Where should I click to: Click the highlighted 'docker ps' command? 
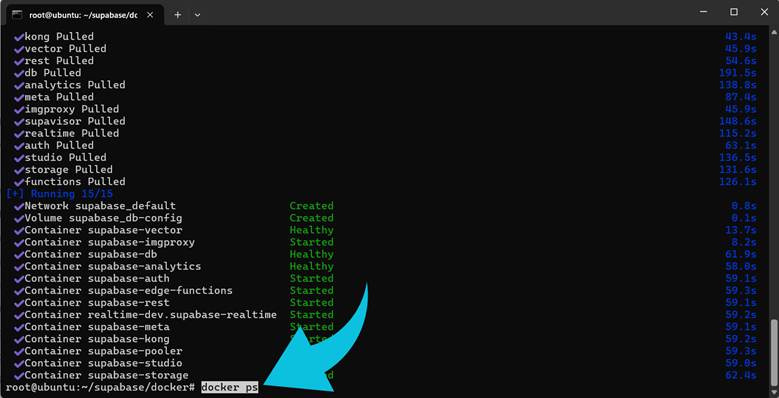(230, 388)
